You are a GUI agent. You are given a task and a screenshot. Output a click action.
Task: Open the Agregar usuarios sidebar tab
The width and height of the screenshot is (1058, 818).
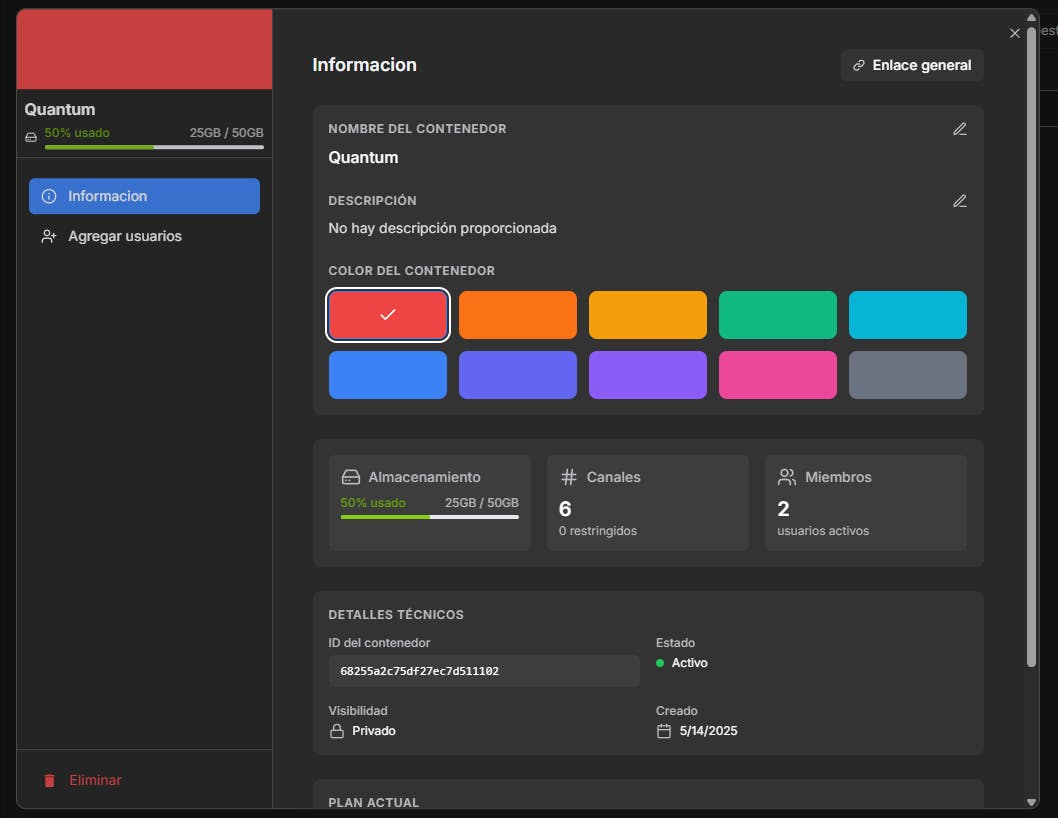144,236
